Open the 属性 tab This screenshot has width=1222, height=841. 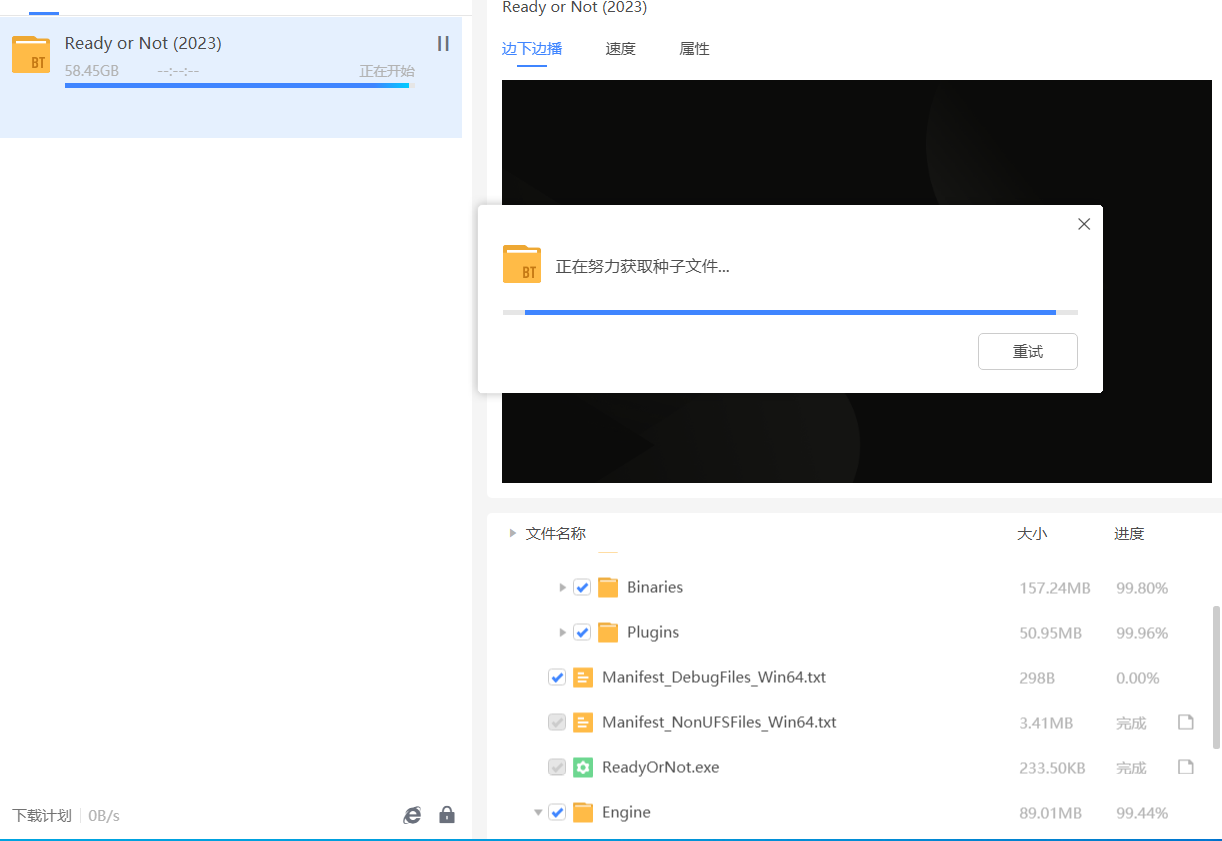tap(694, 49)
